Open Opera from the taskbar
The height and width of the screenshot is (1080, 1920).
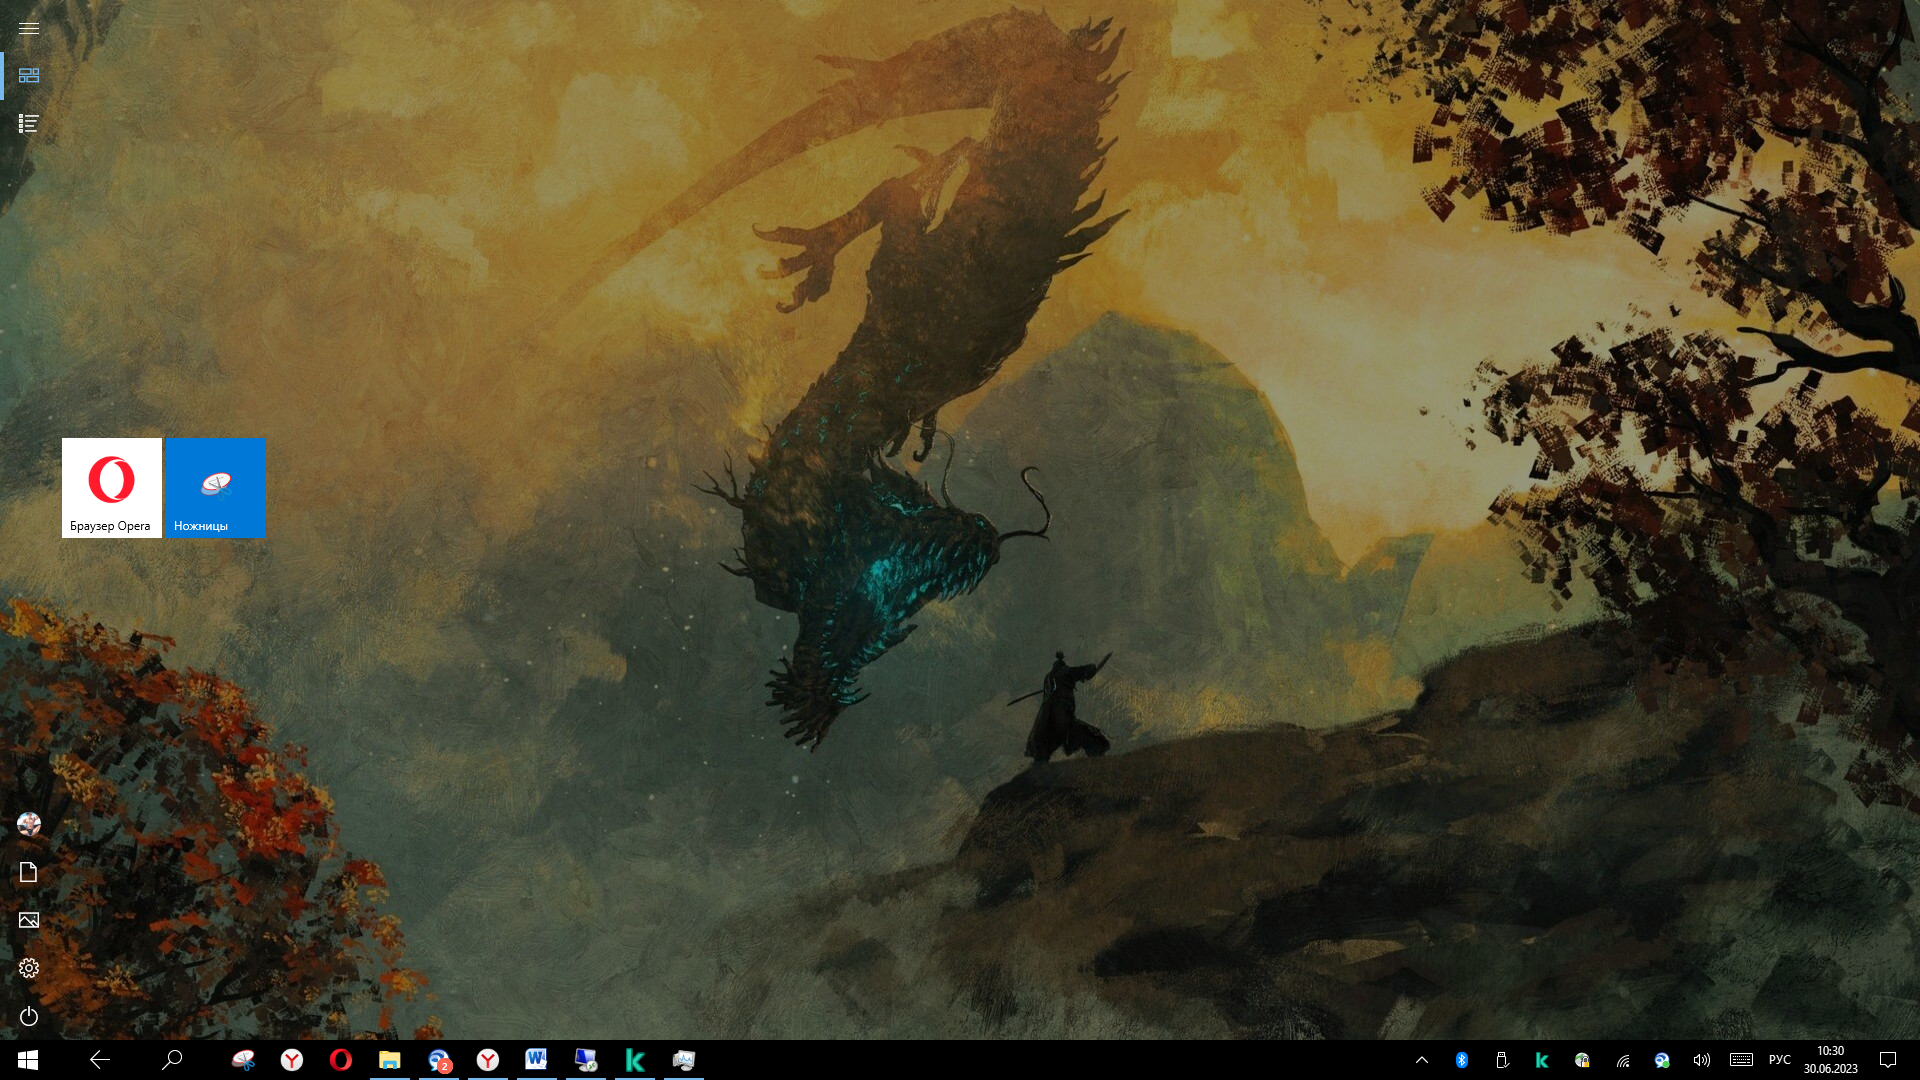point(341,1060)
